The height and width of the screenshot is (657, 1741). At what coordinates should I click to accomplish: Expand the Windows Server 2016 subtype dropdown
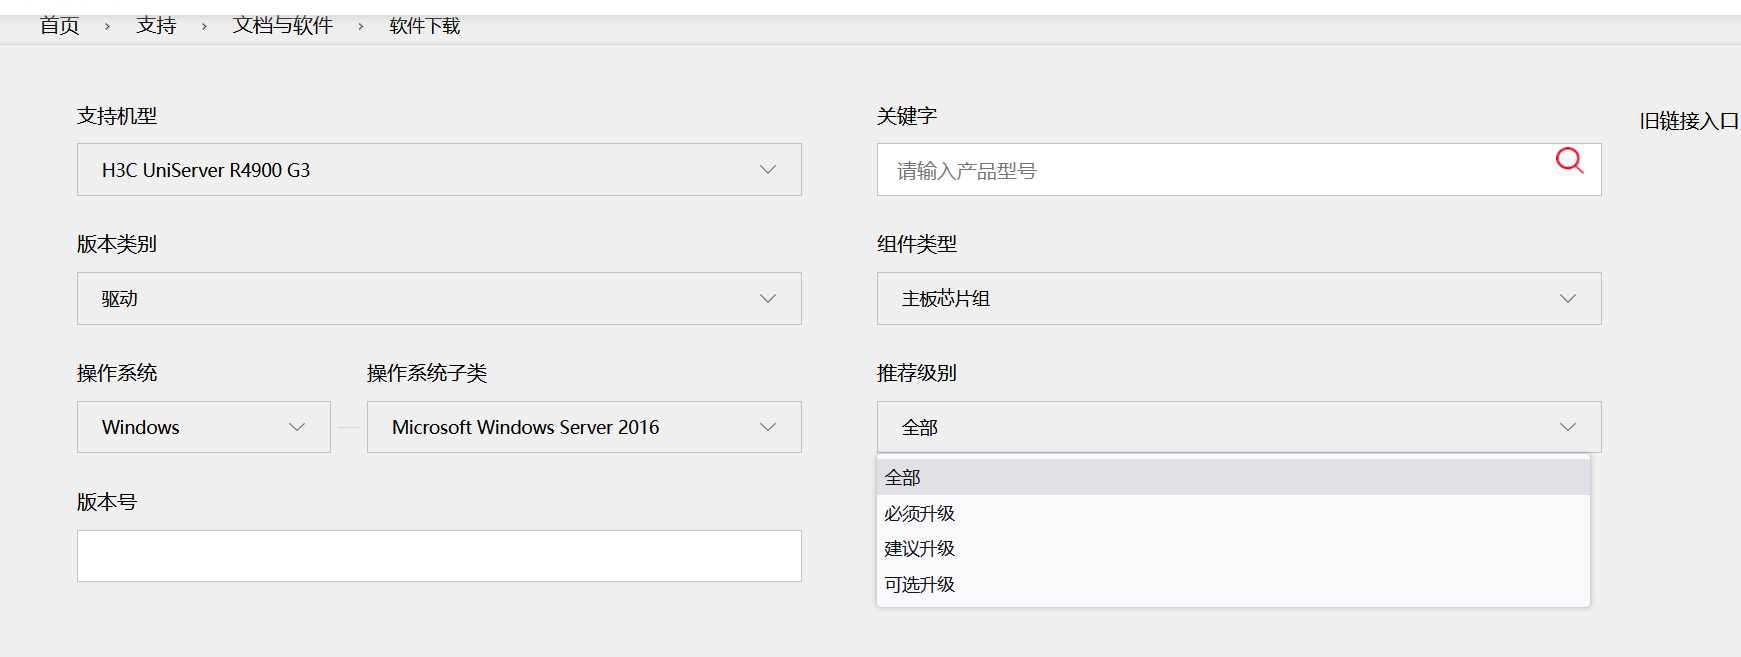583,427
